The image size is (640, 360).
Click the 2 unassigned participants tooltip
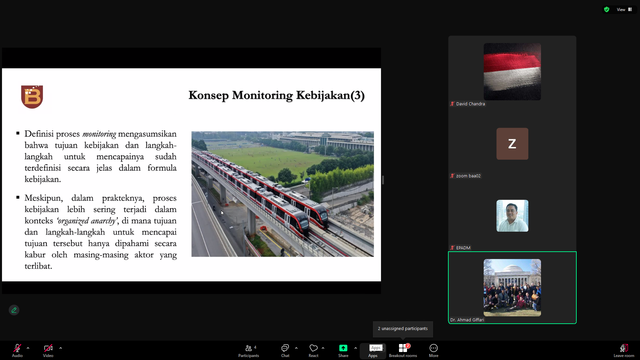[403, 329]
